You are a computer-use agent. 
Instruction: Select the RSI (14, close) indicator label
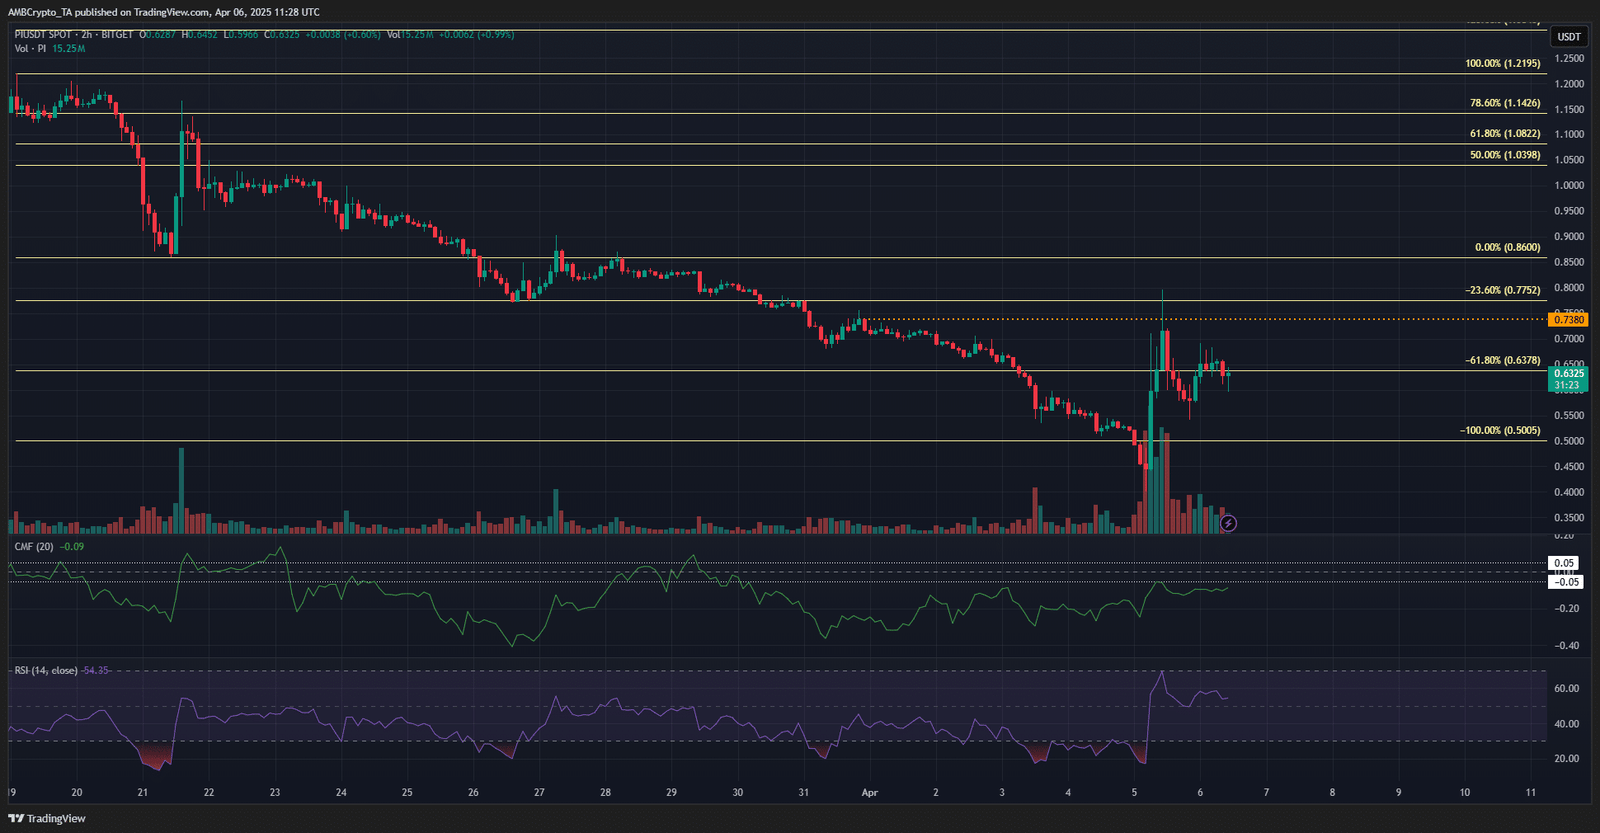(x=45, y=671)
